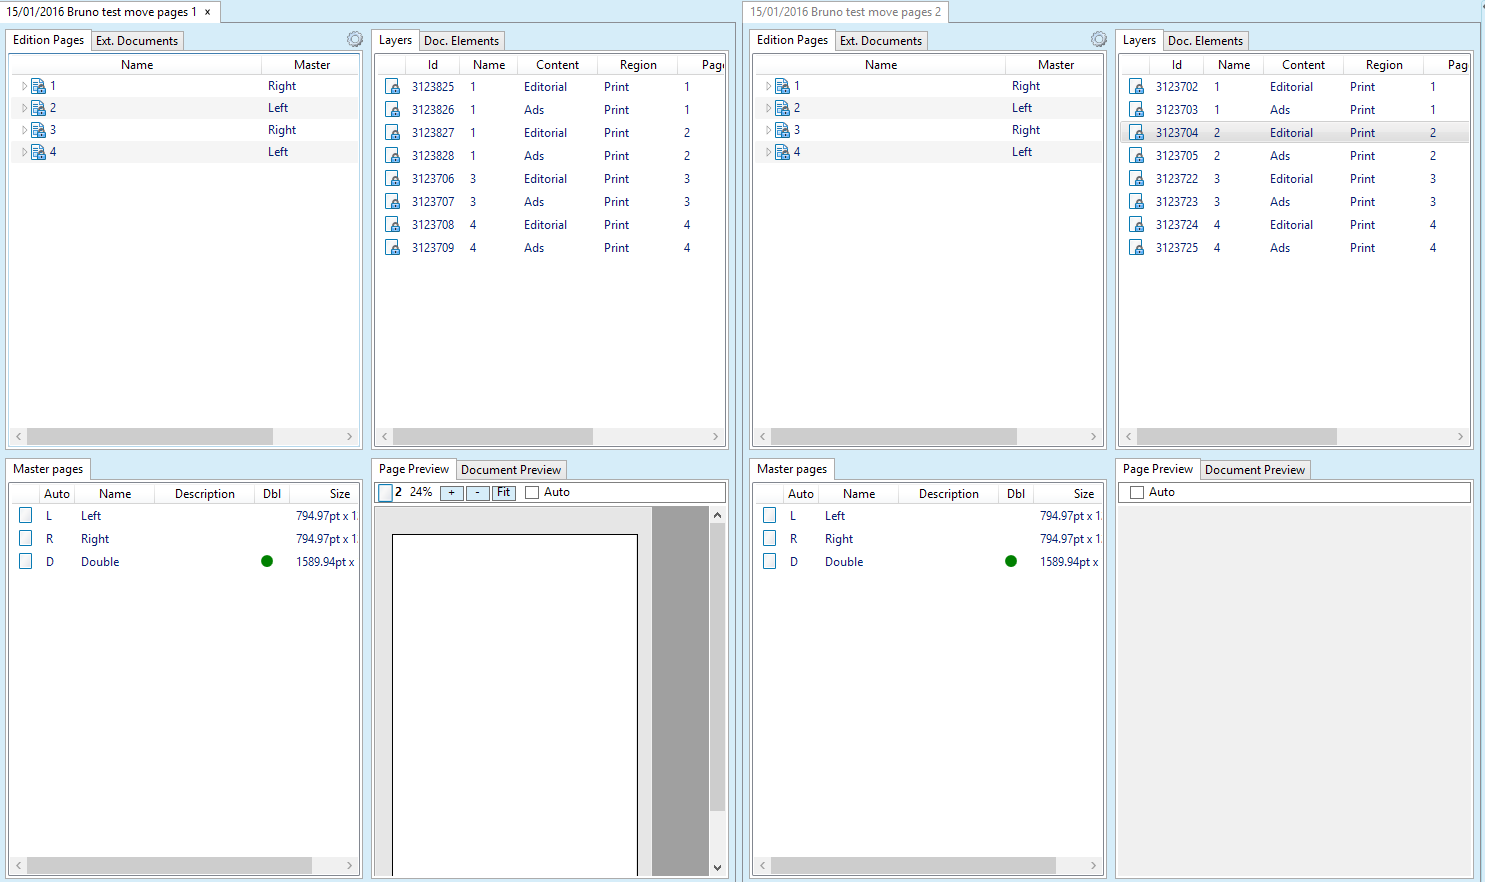The height and width of the screenshot is (882, 1485).
Task: Click the gear icon in right Edition Pages panel
Action: (1099, 39)
